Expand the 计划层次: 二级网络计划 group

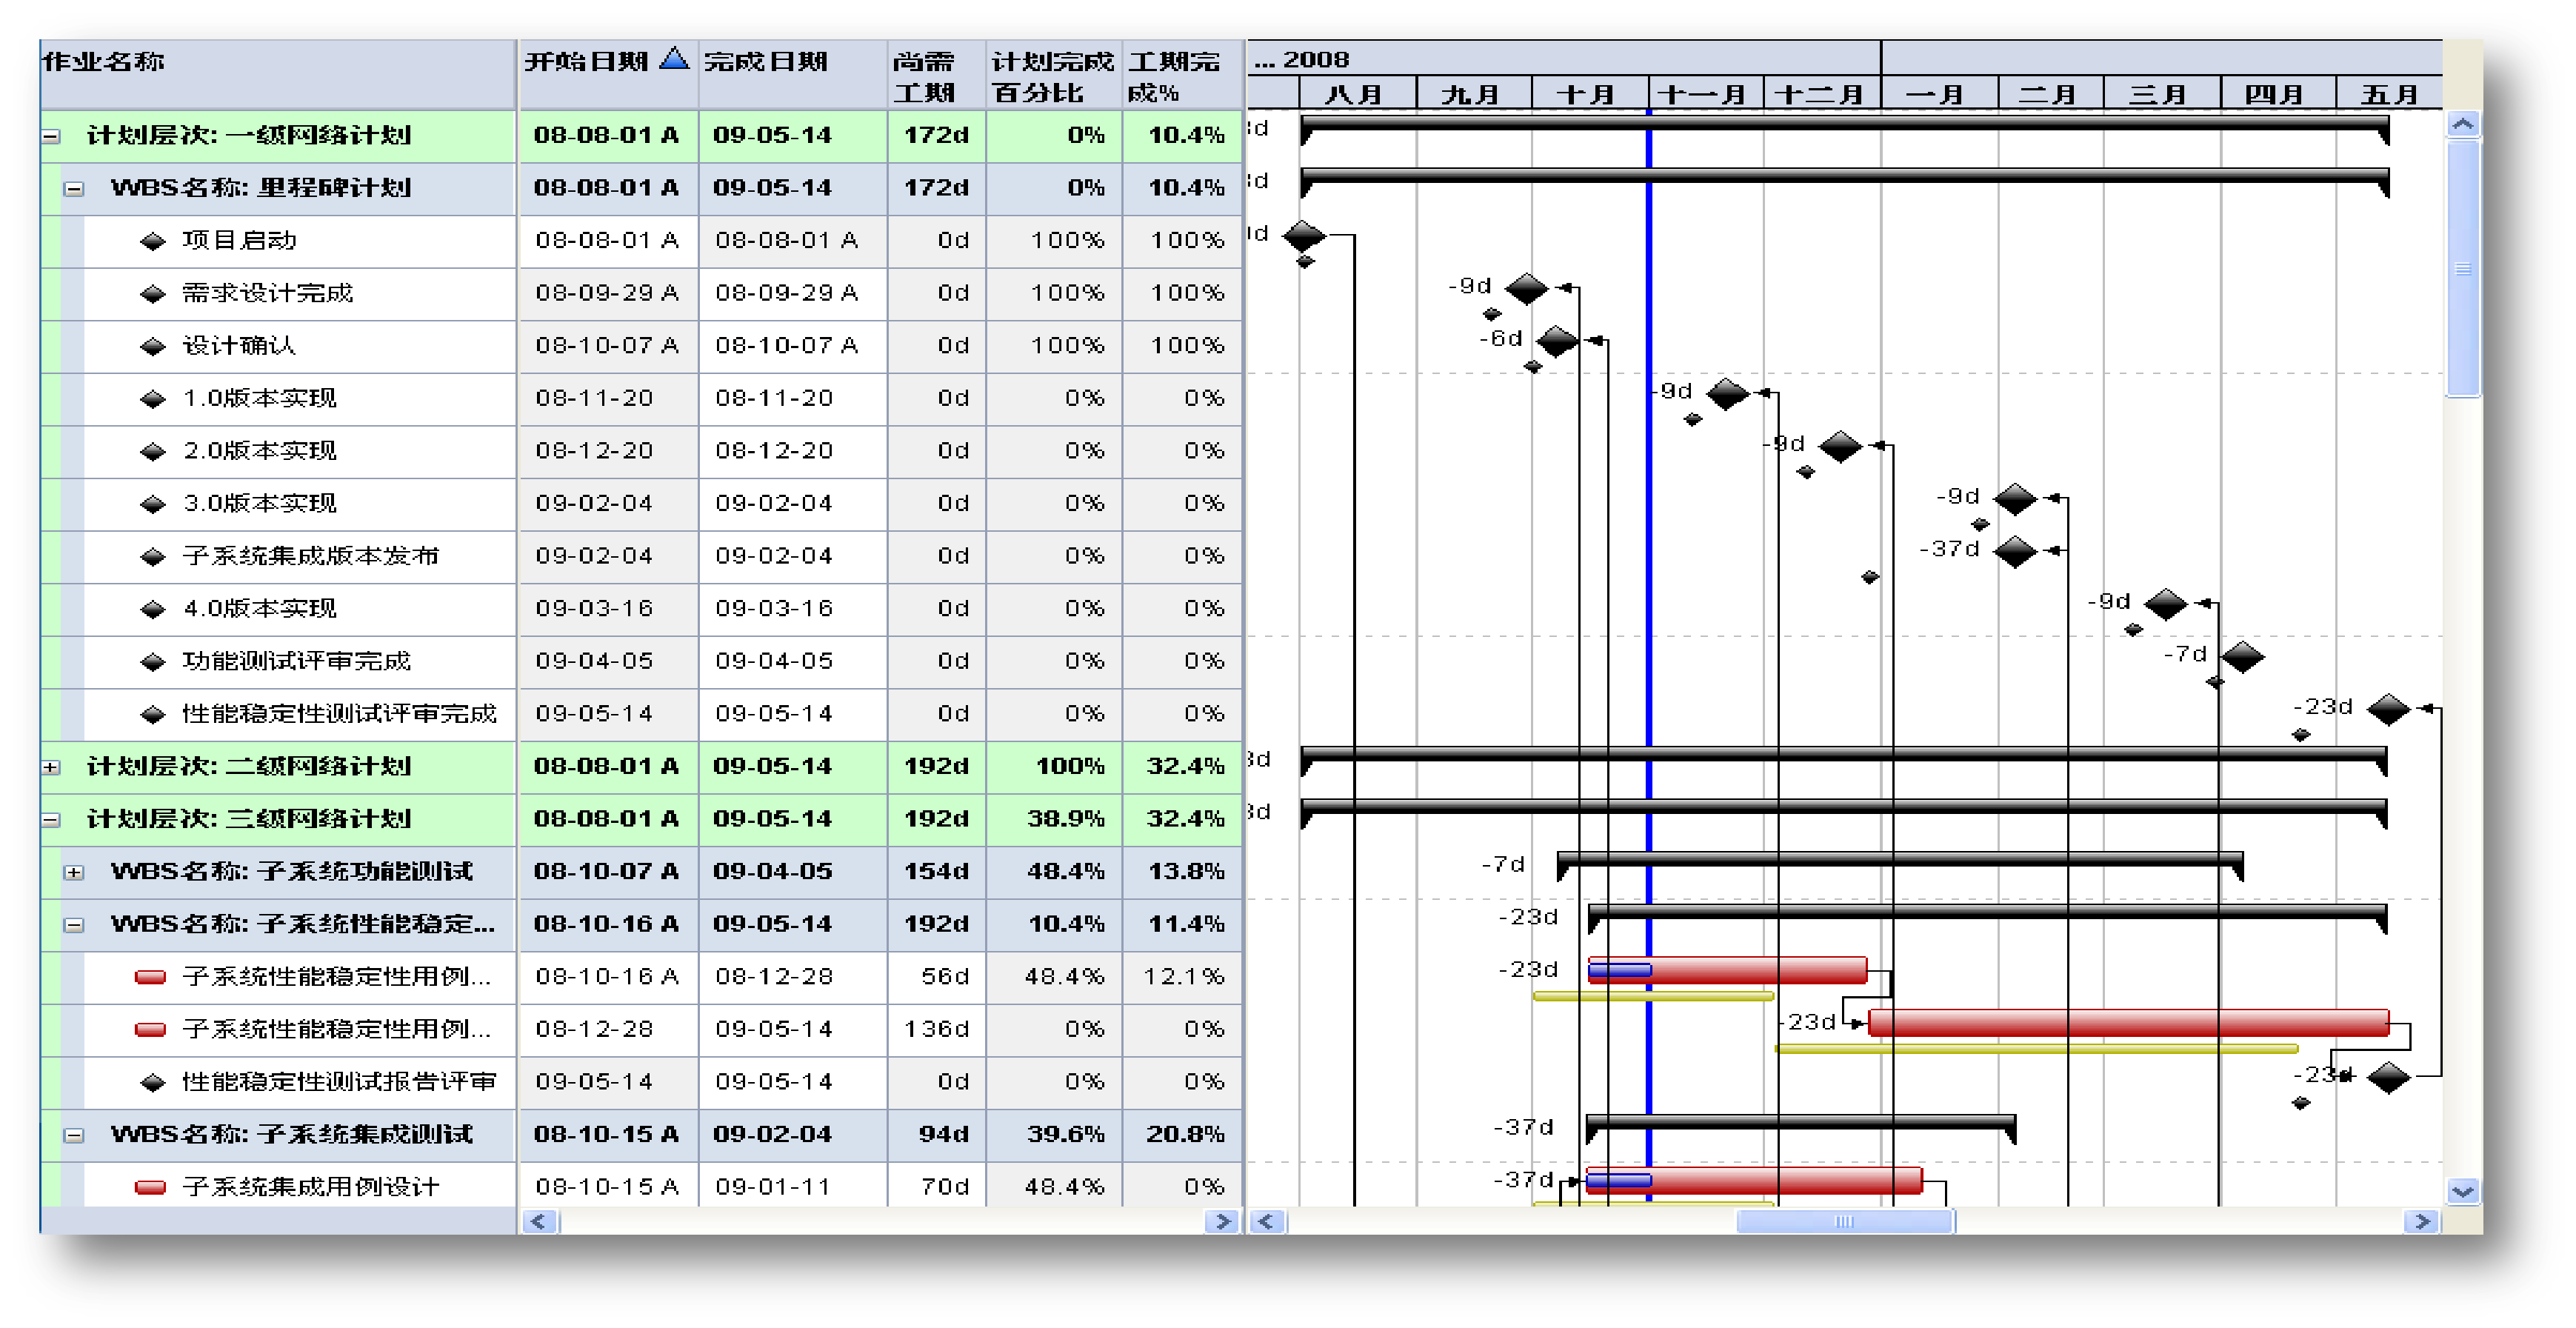(51, 768)
